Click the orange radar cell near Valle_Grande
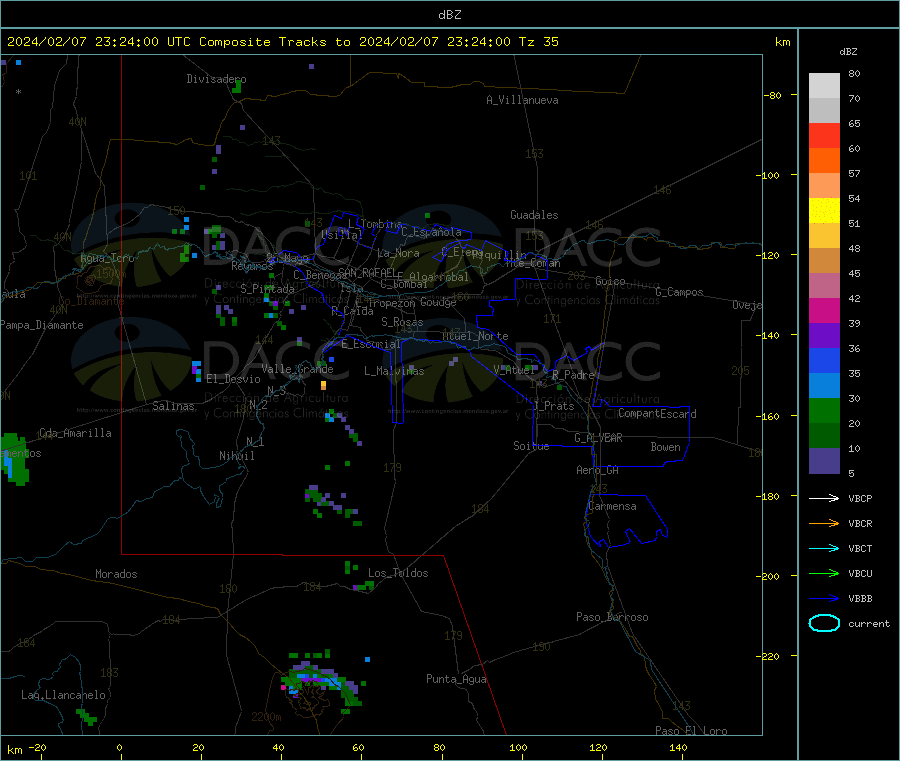 coord(323,385)
